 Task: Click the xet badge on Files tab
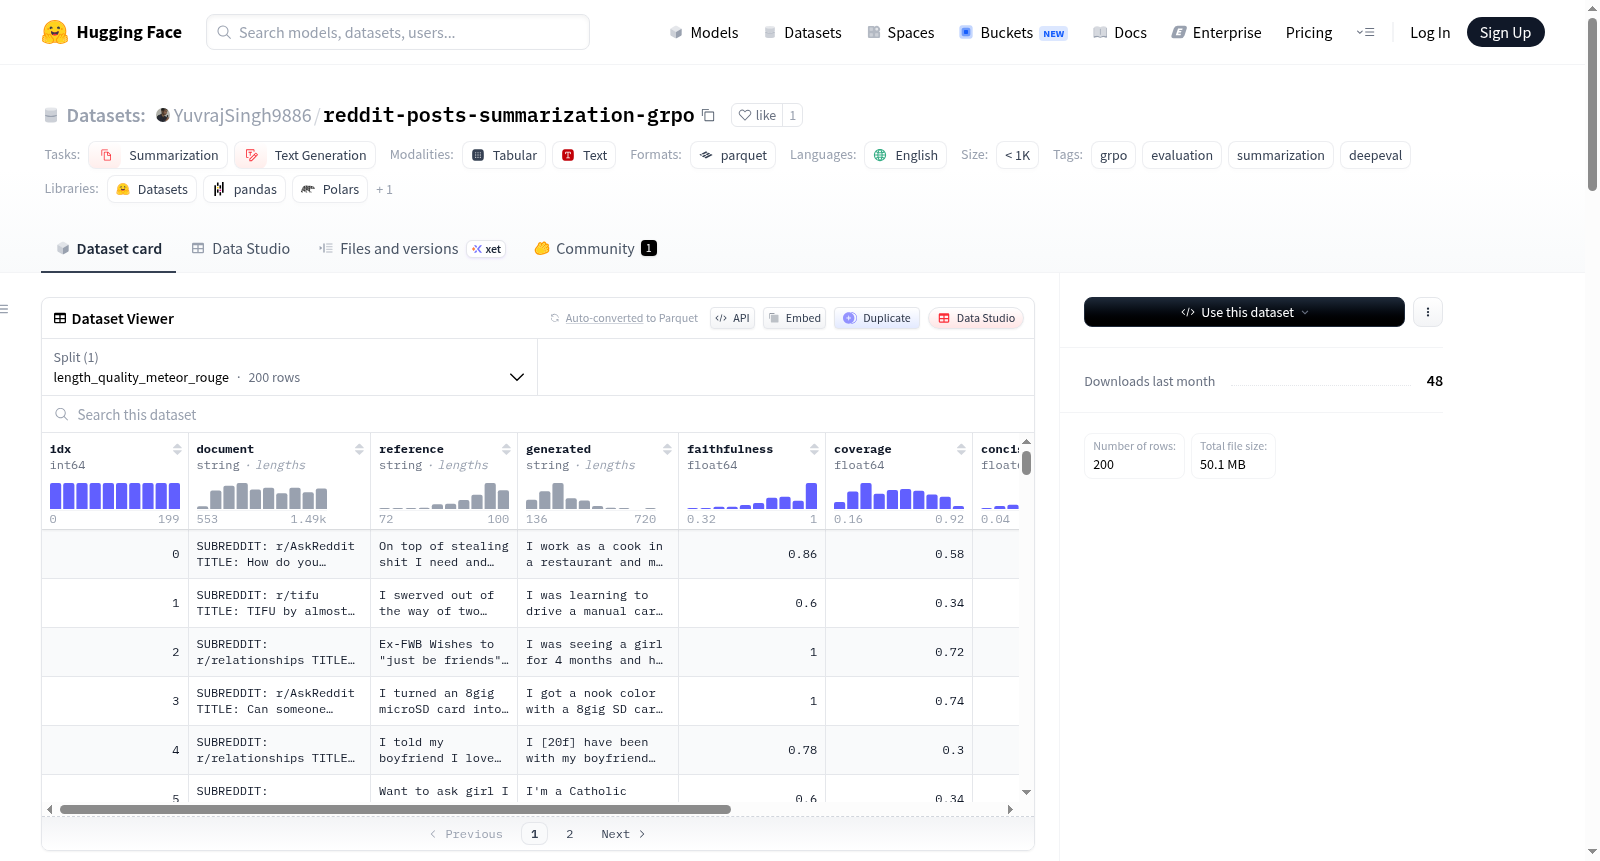coord(487,249)
